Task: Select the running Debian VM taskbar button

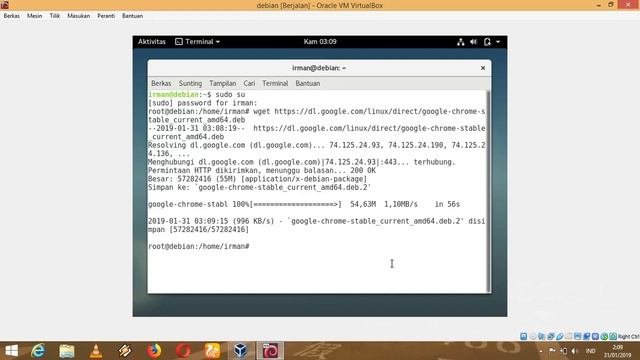Action: point(270,351)
